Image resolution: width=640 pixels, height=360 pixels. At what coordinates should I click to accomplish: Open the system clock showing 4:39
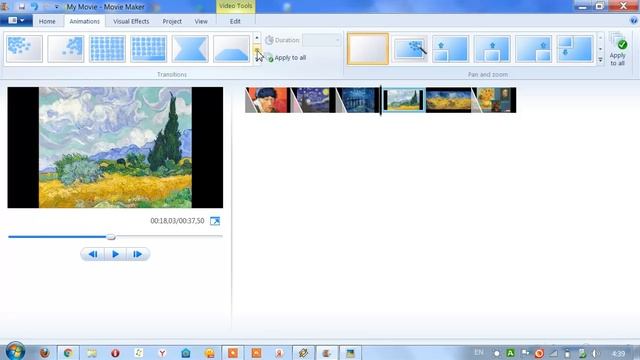(618, 353)
